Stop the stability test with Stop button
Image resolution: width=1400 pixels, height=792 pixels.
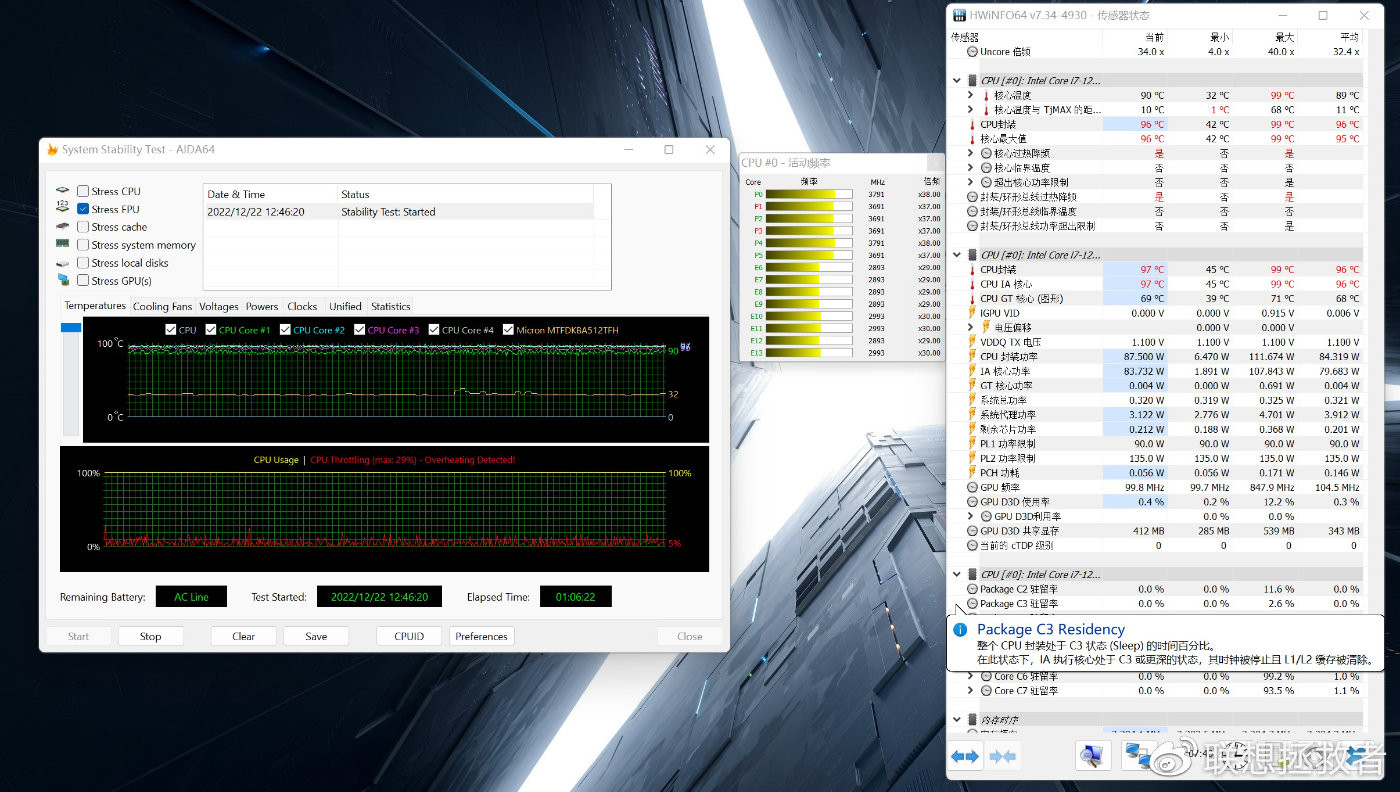click(x=151, y=636)
